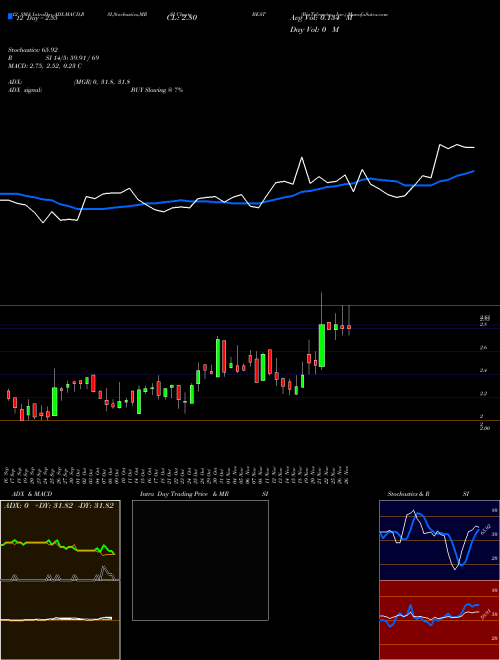Click the "SI 14/3: 59.91 / 69" value

72,58
